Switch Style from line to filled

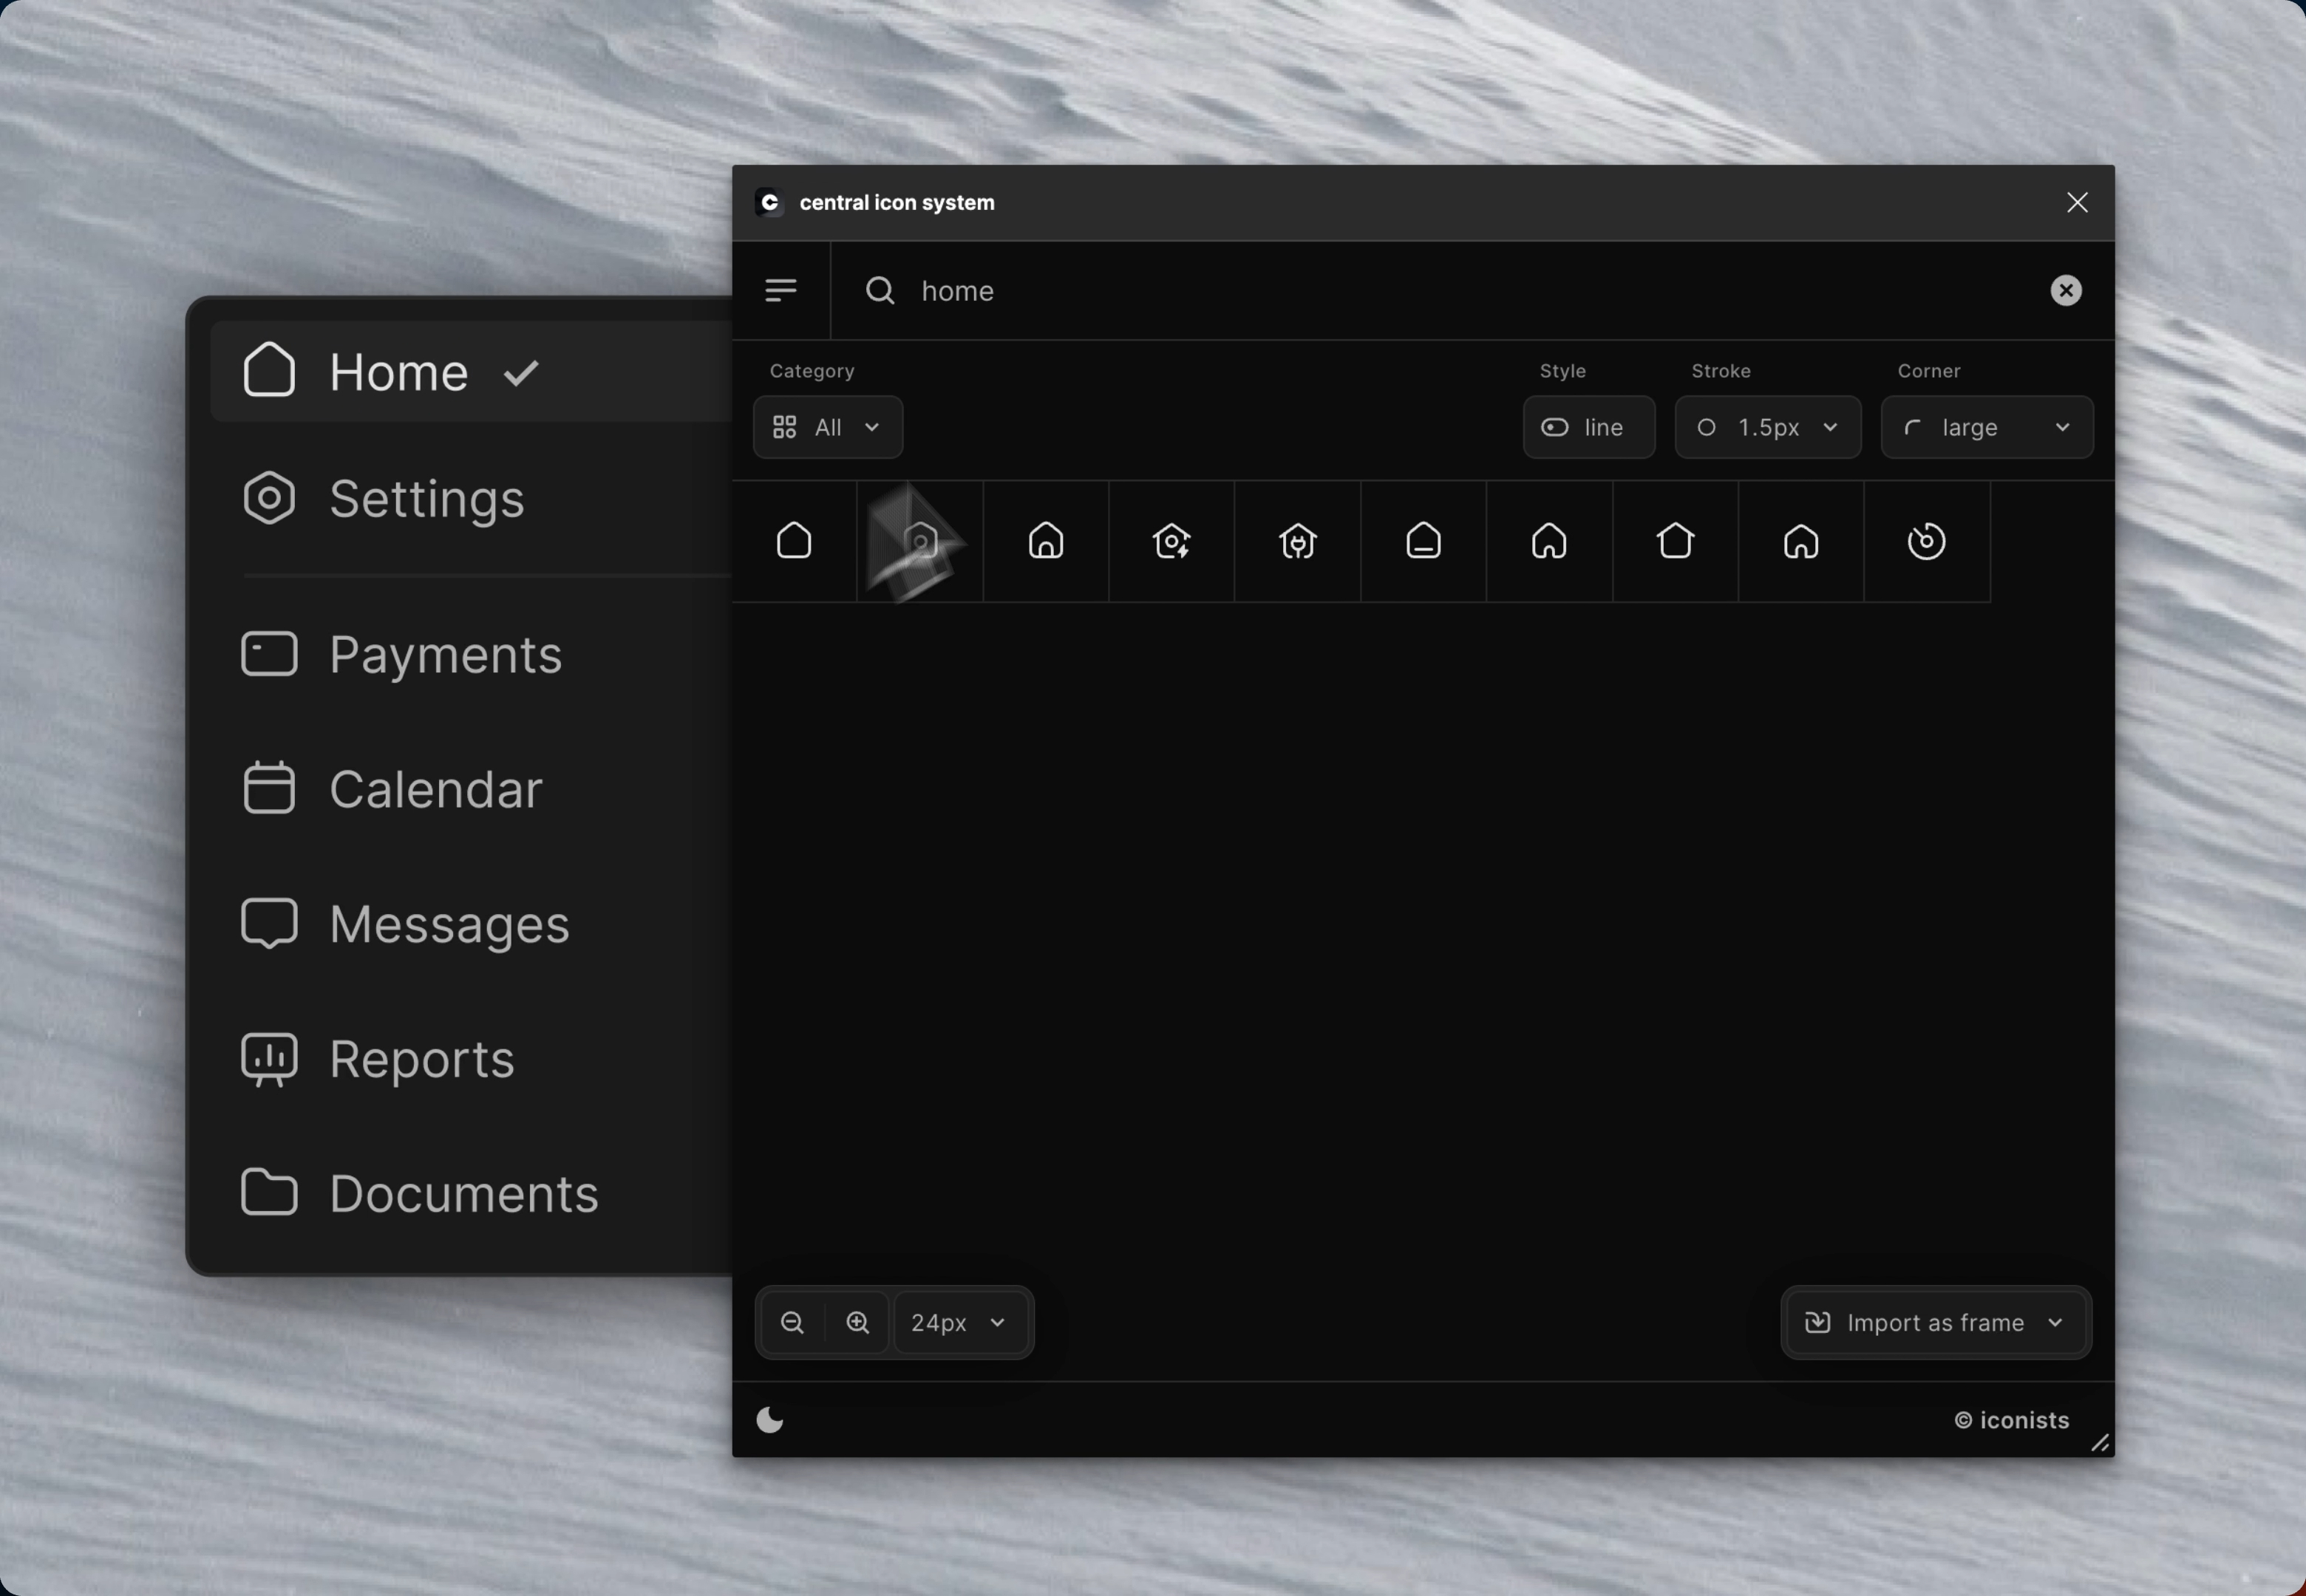point(1588,427)
